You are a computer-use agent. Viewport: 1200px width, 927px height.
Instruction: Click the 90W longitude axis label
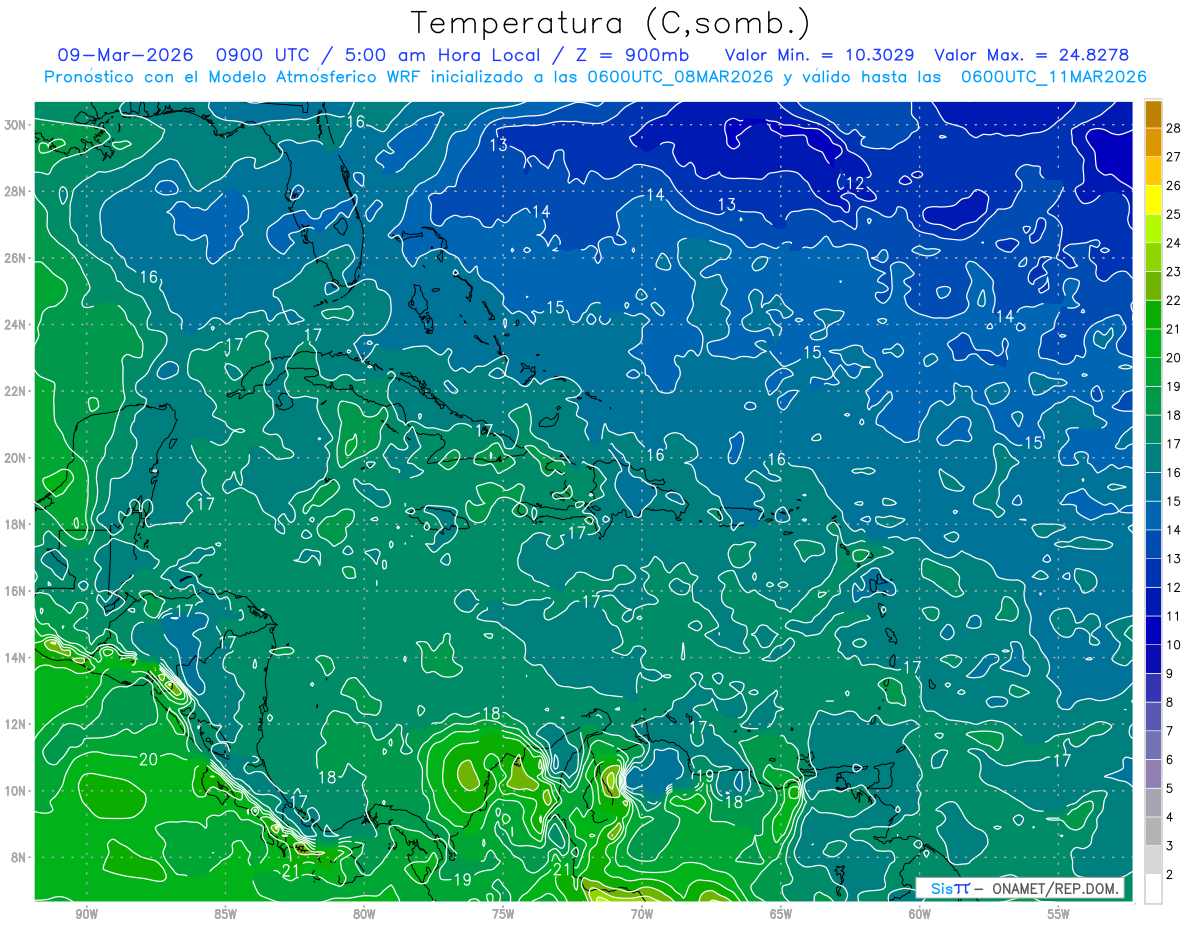tap(87, 914)
